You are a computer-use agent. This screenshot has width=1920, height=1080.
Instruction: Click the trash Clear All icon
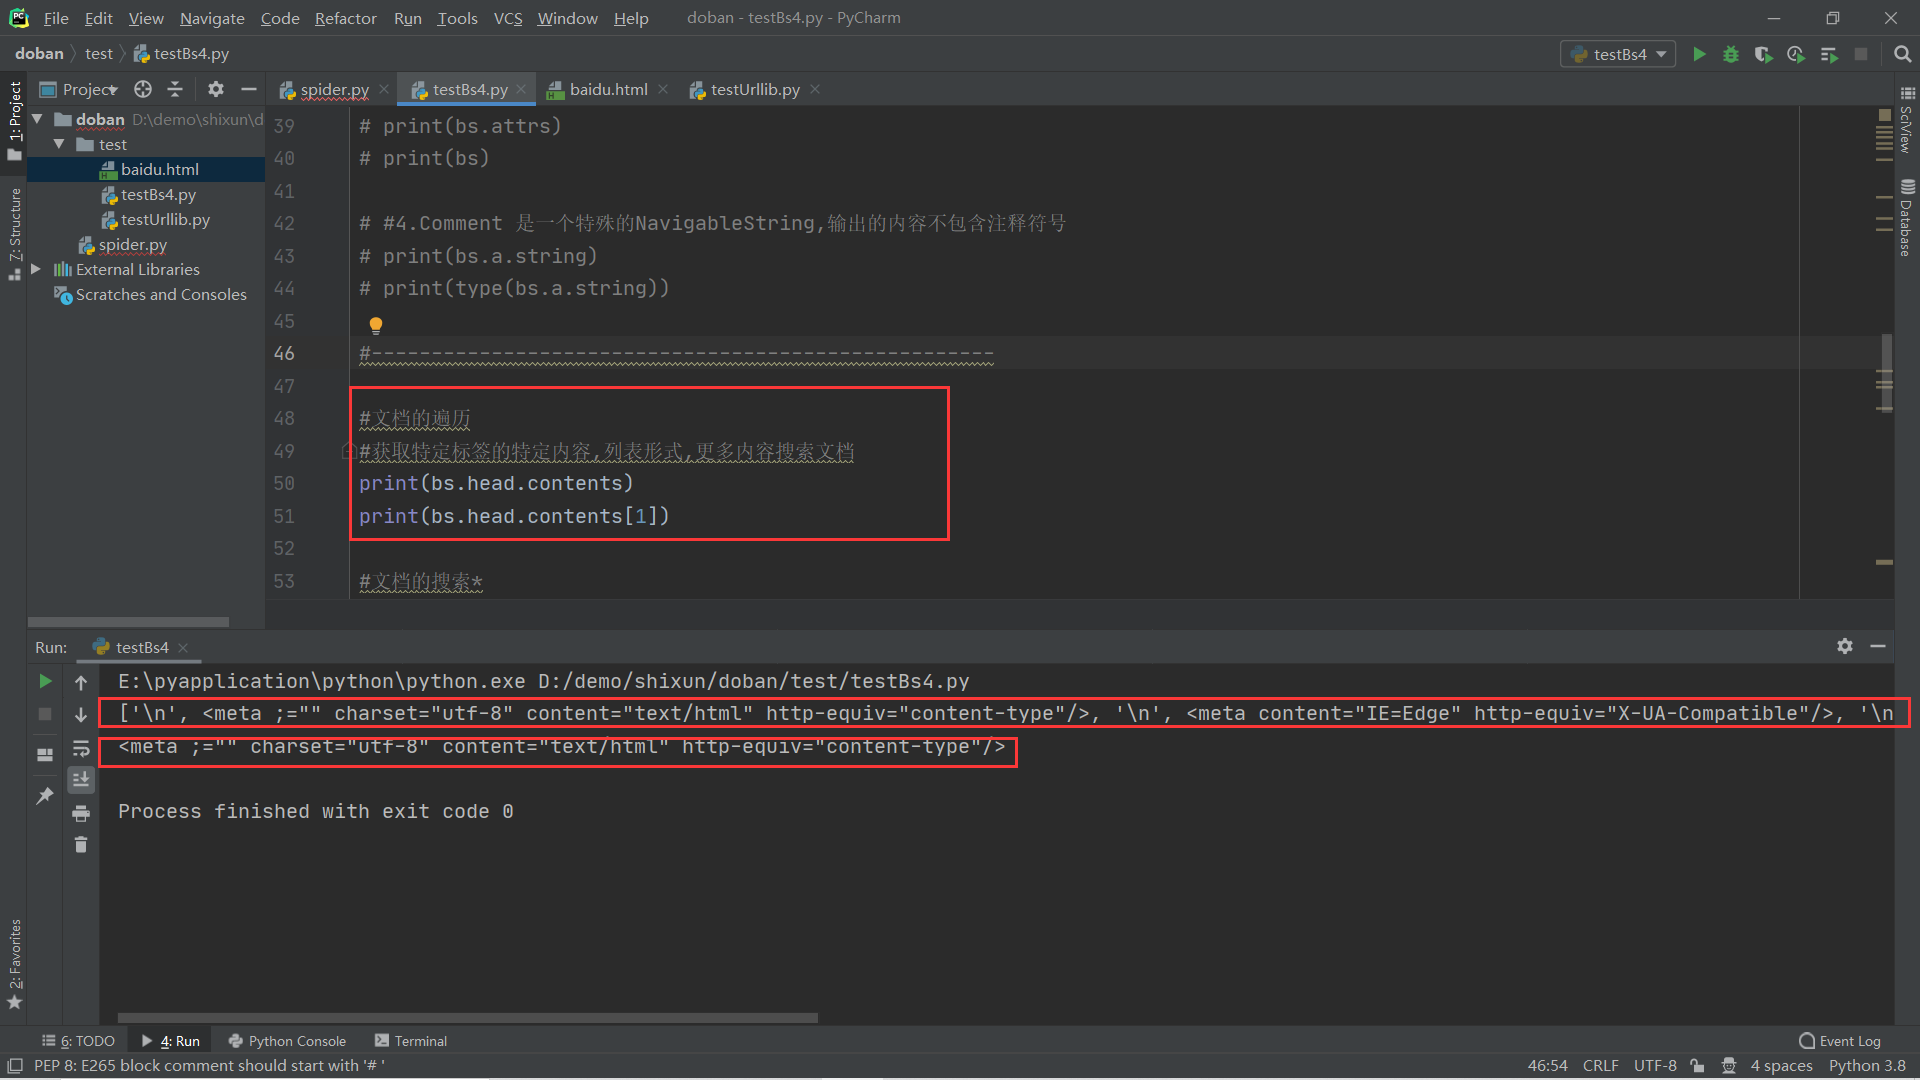81,845
